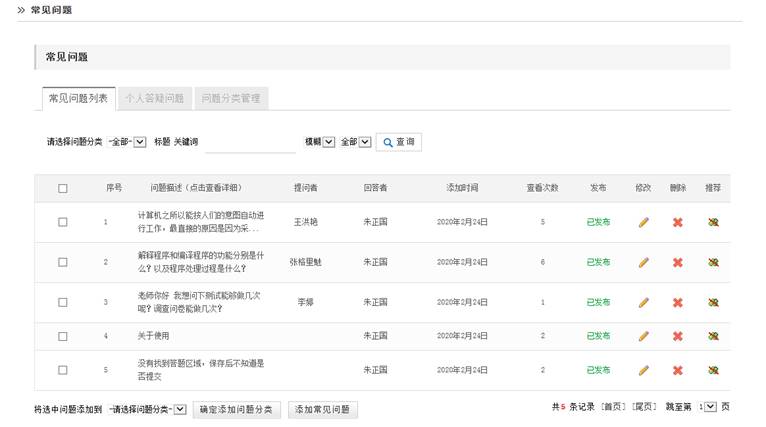Click the recommend icon in row 1
Screen dimensions: 766x427
click(x=713, y=222)
